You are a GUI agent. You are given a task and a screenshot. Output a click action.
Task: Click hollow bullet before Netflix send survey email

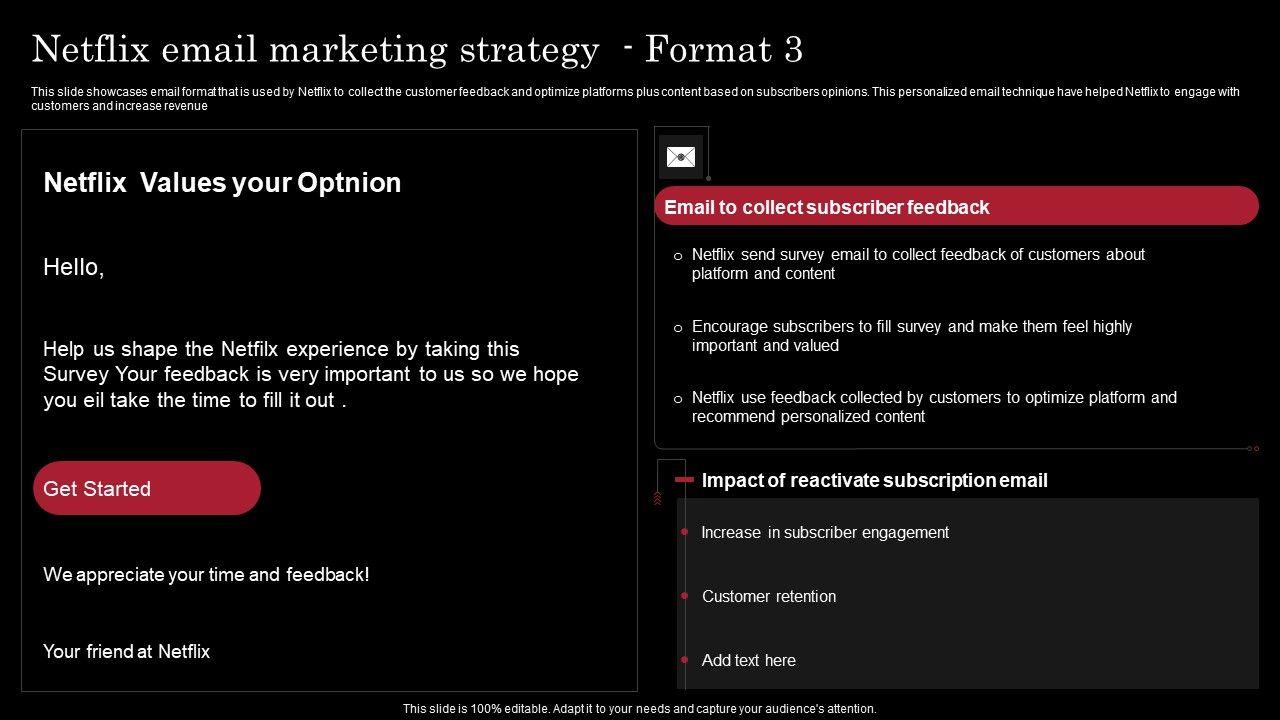(678, 256)
